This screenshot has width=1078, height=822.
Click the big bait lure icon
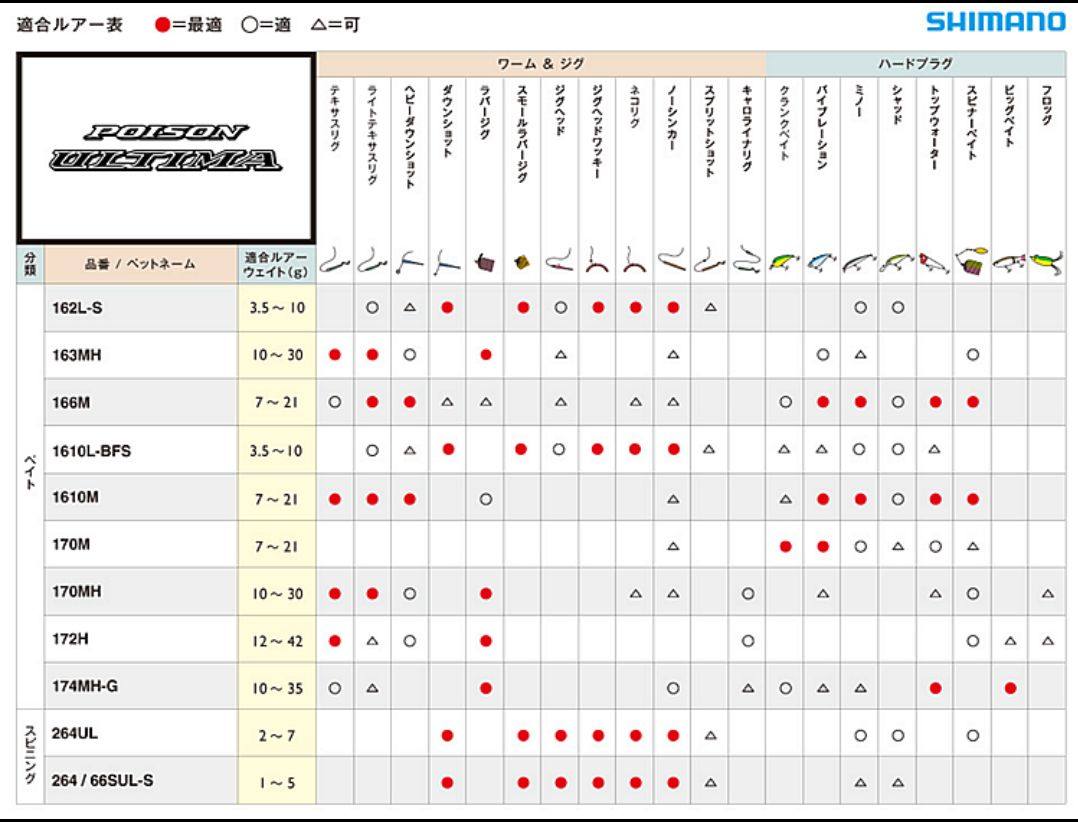1009,263
